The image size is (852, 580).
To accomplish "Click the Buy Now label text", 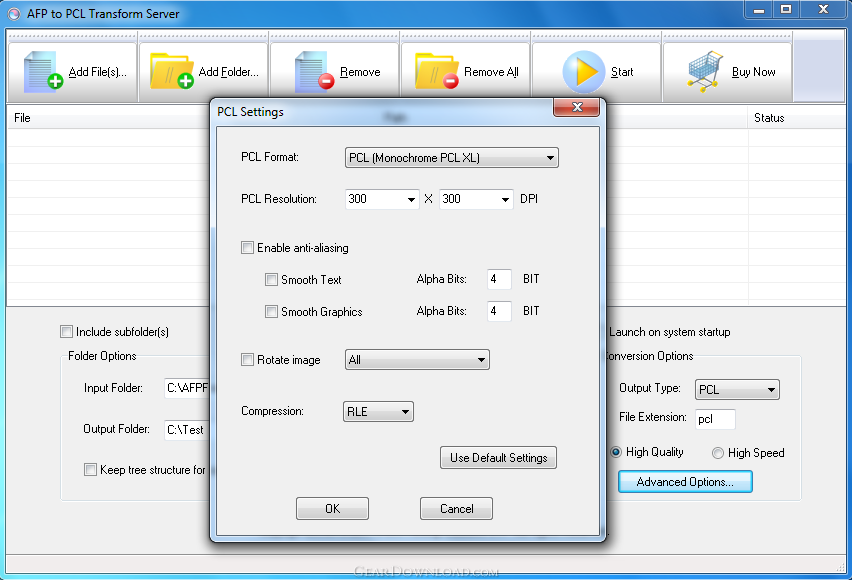I will (x=754, y=72).
